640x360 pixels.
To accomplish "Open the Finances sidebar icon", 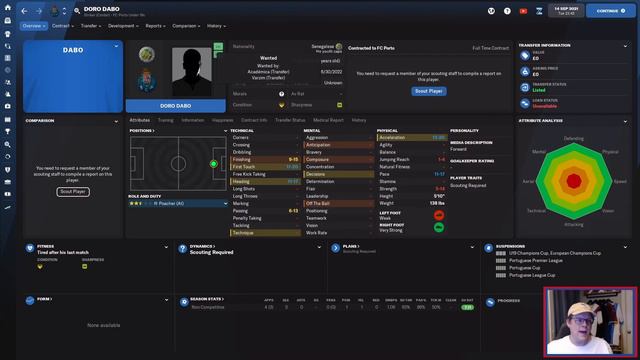I will pyautogui.click(x=8, y=194).
